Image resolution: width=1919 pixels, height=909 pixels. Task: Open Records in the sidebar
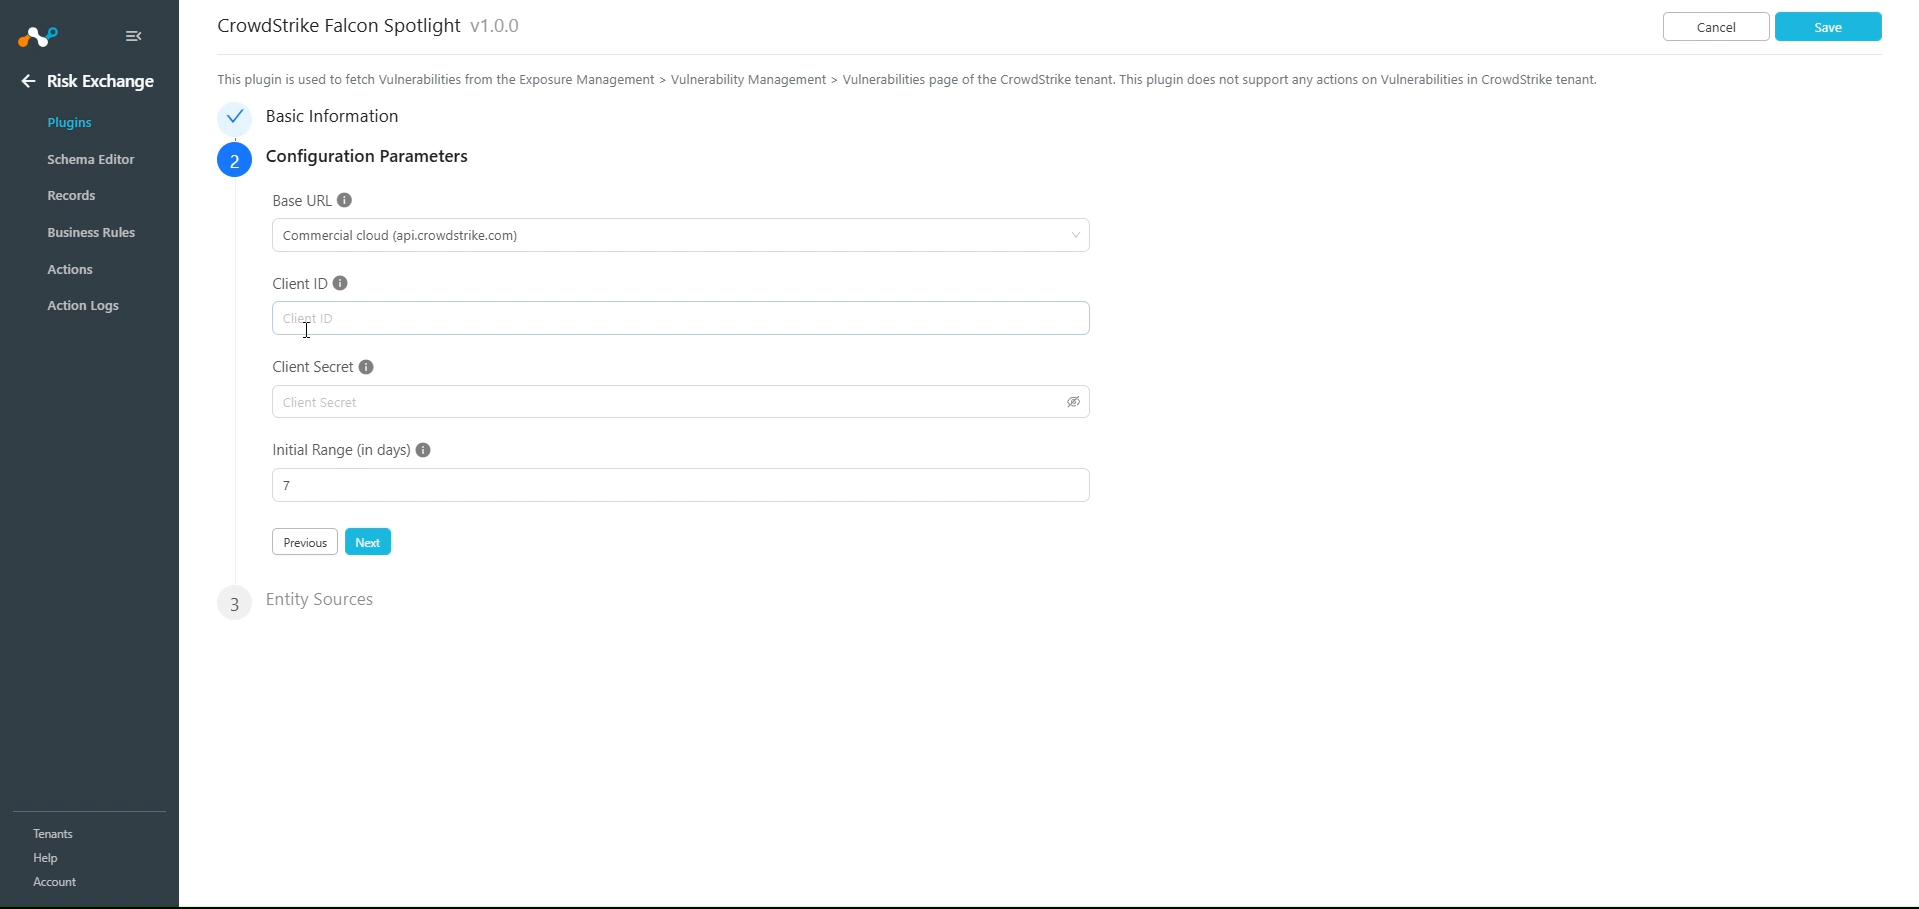(x=71, y=195)
